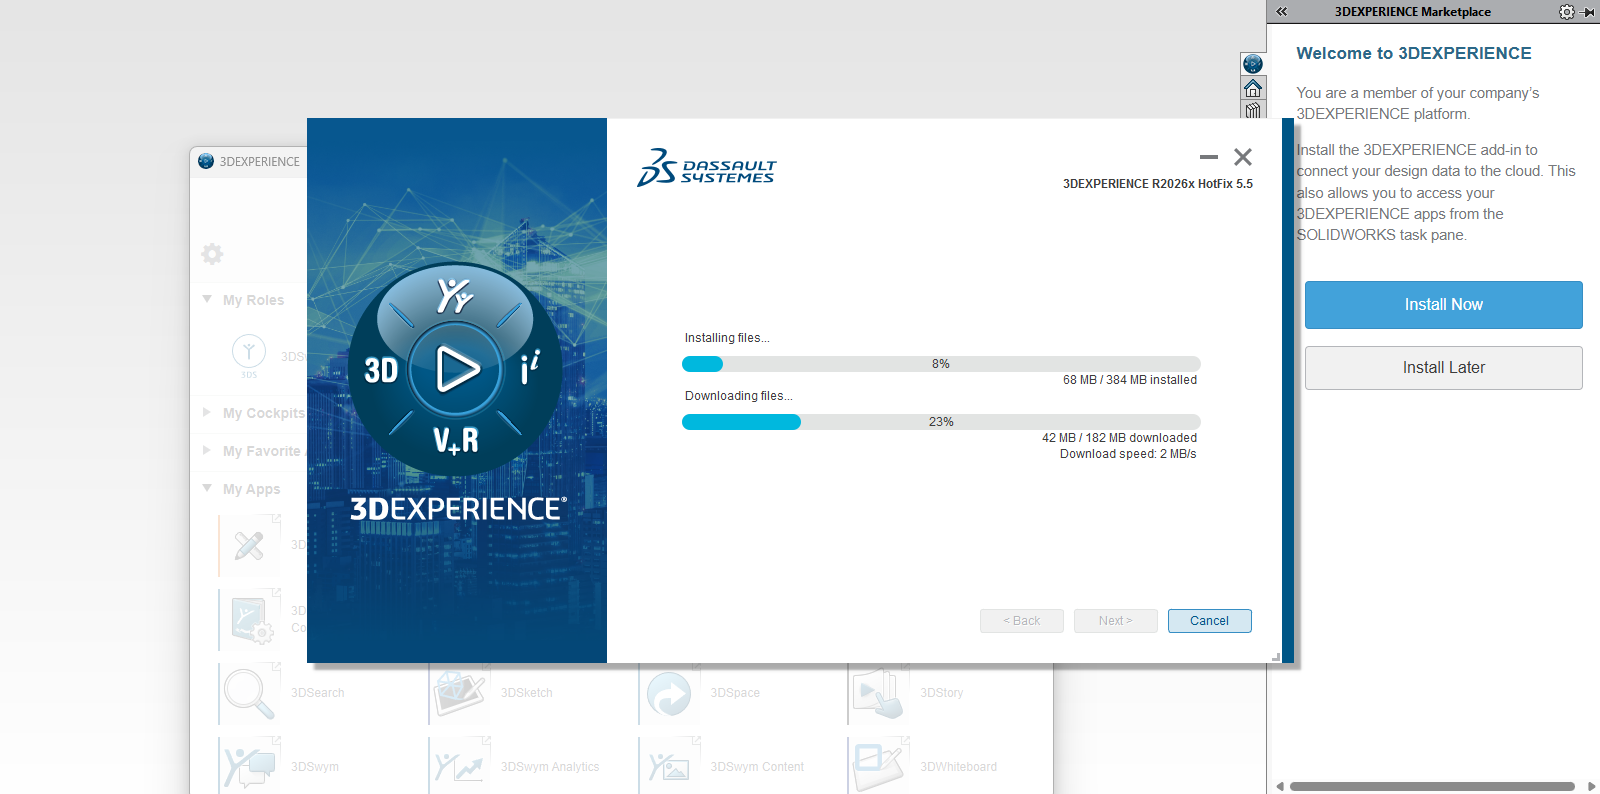The width and height of the screenshot is (1600, 794).
Task: Click the Dassault Systemes logo in the installer
Action: (x=706, y=168)
